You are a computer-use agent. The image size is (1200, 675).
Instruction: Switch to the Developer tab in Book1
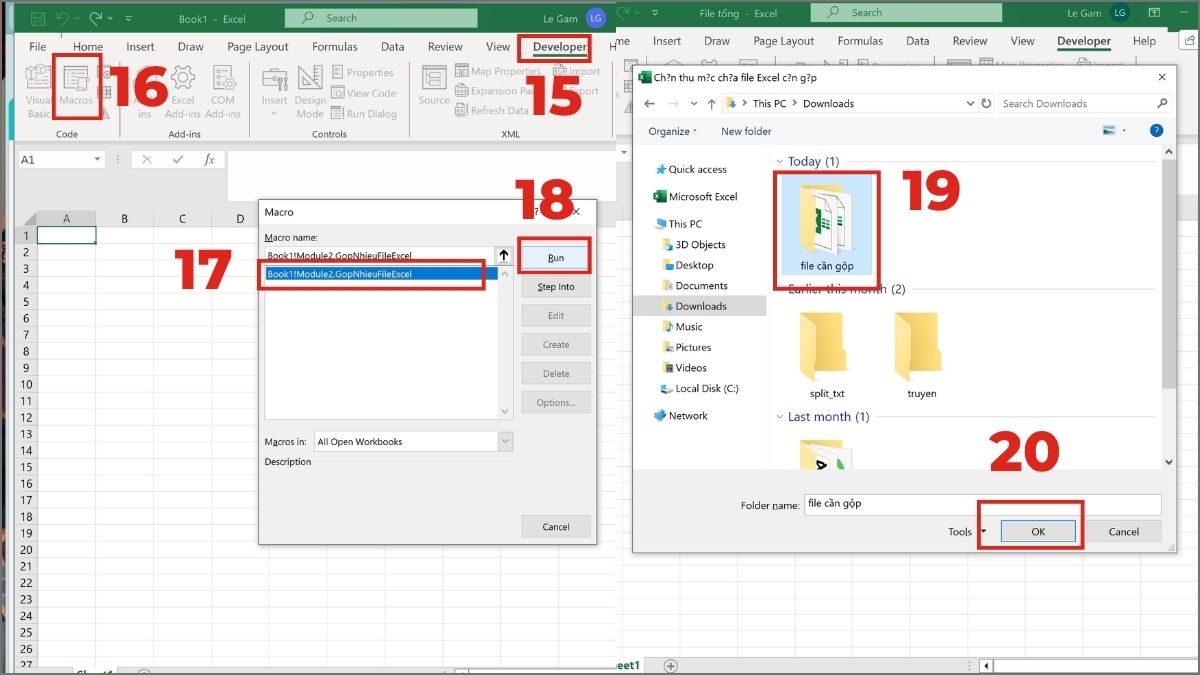560,47
